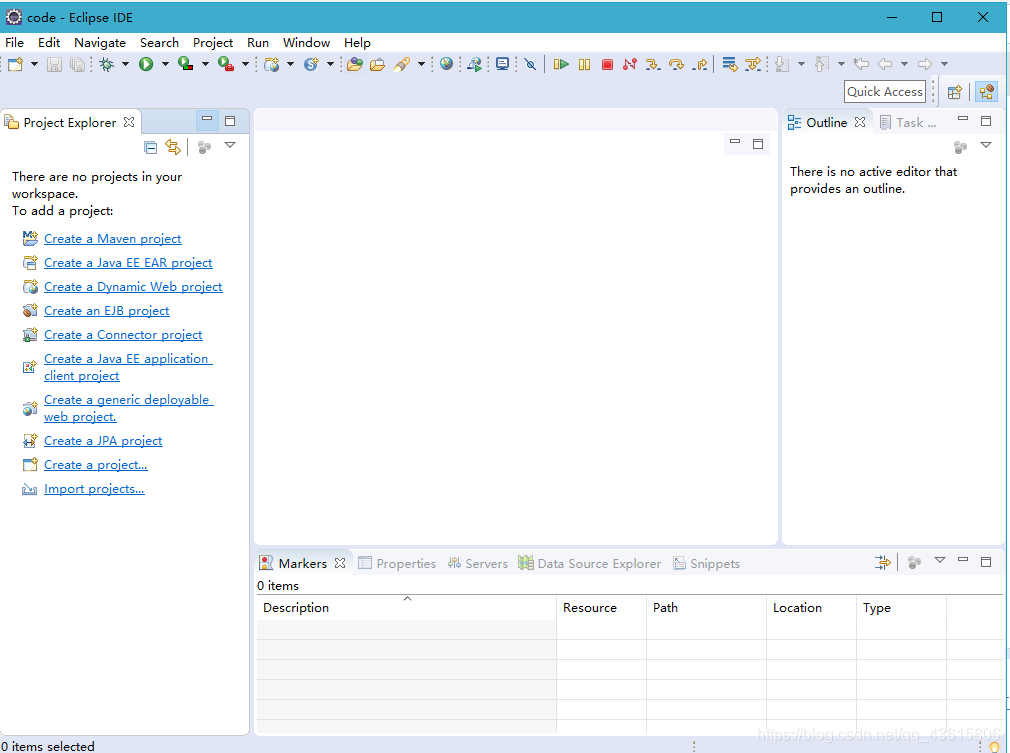The width and height of the screenshot is (1010, 753).
Task: Switch to the Snippets tab
Action: pos(707,564)
